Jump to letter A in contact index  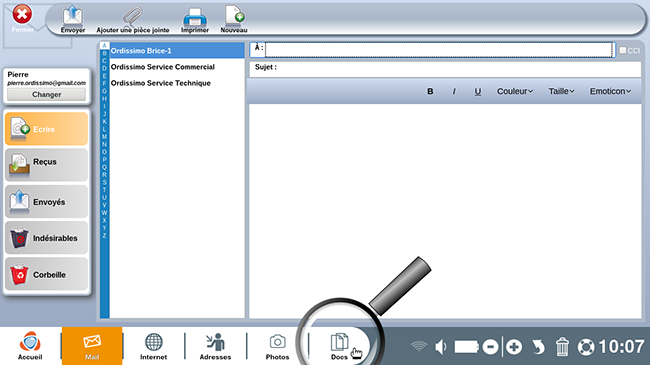coord(104,46)
